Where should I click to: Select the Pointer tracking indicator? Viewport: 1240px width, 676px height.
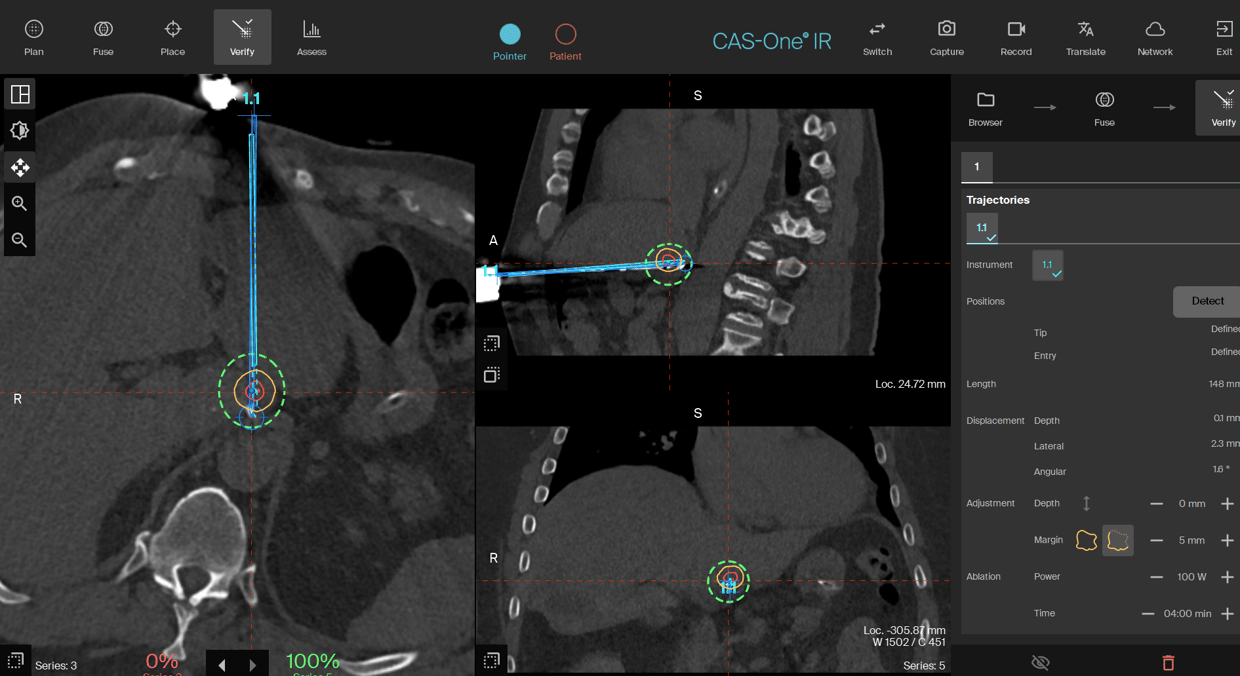[510, 42]
